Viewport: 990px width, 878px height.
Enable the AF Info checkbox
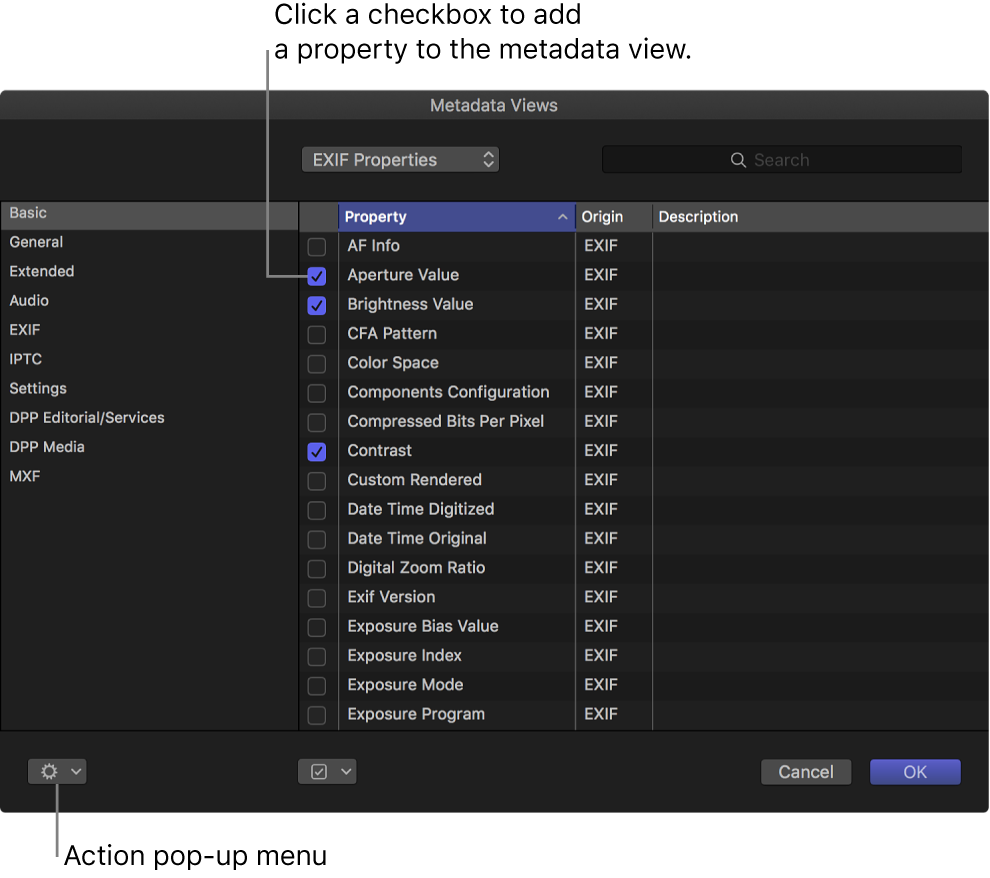[317, 246]
